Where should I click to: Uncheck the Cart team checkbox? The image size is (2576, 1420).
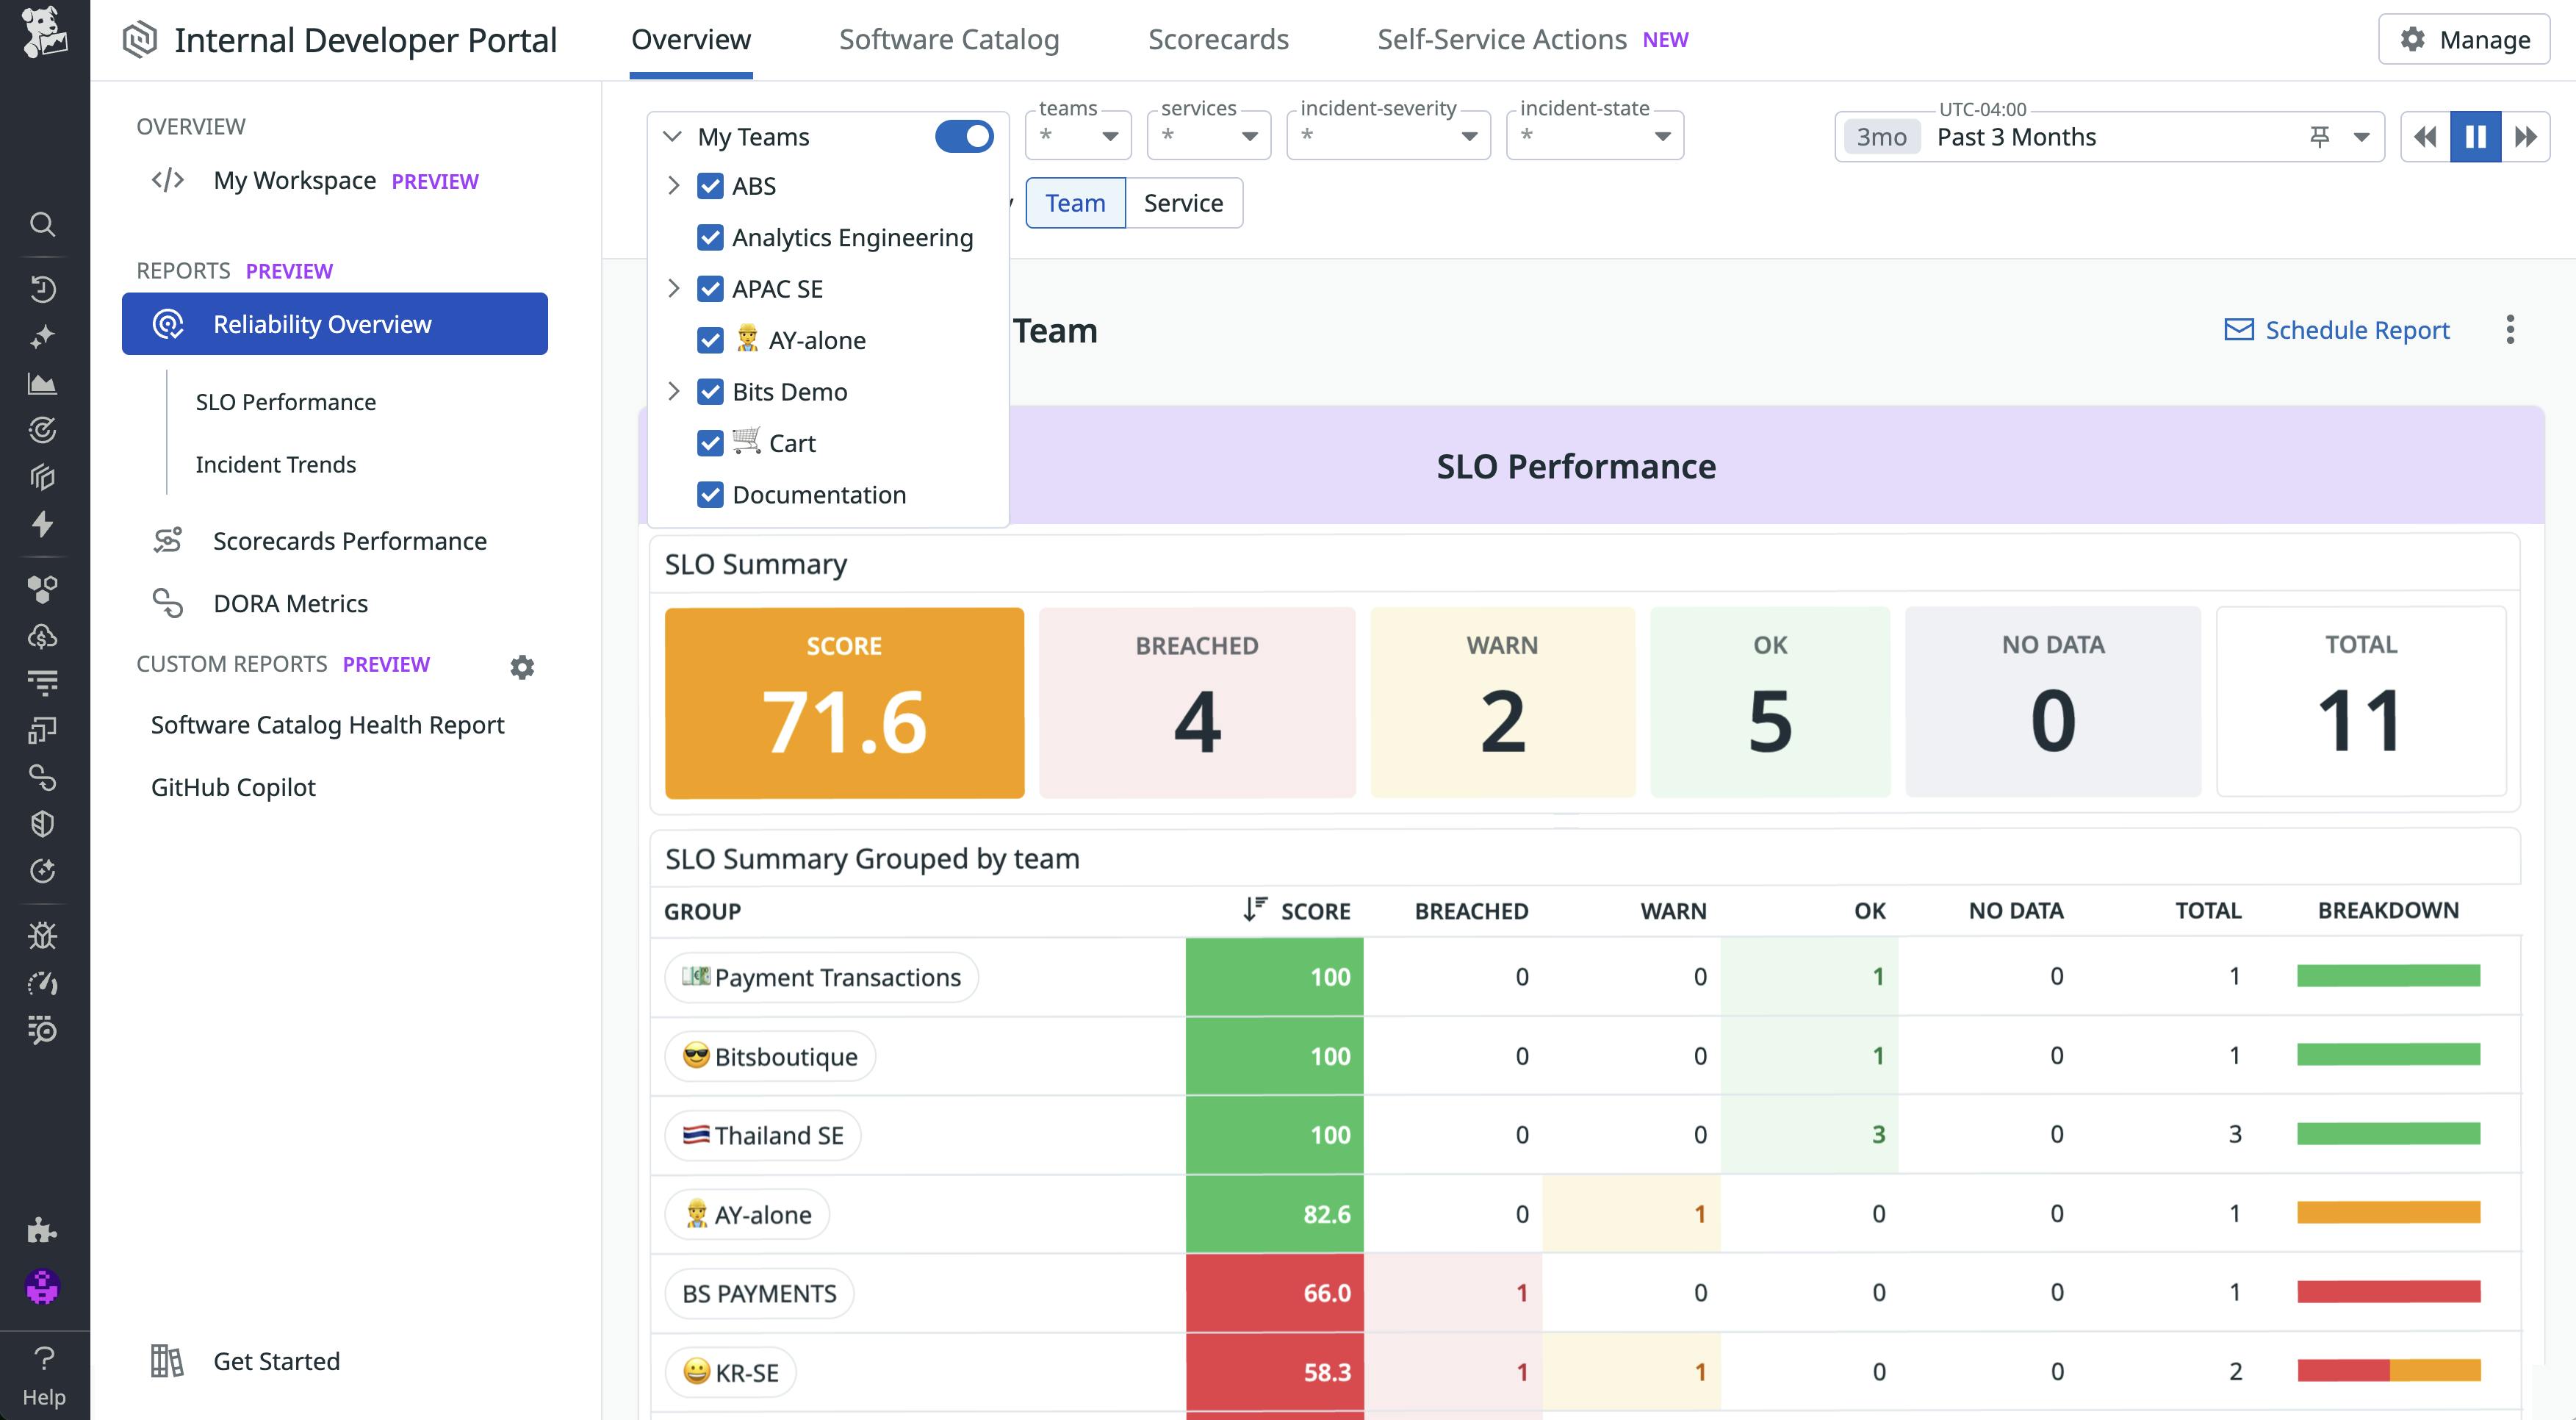(x=710, y=443)
